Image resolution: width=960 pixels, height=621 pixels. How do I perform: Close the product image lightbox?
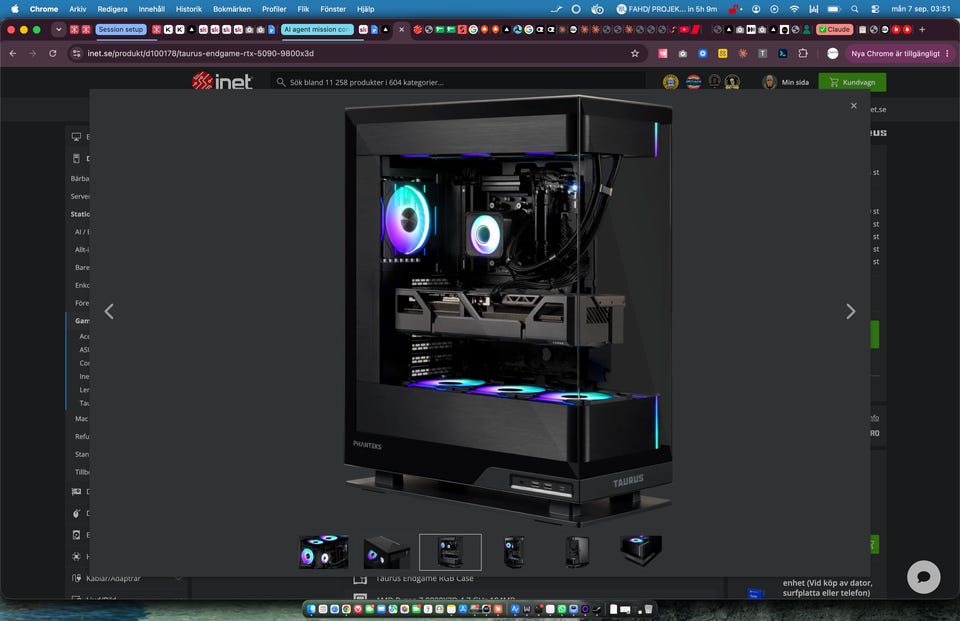853,106
